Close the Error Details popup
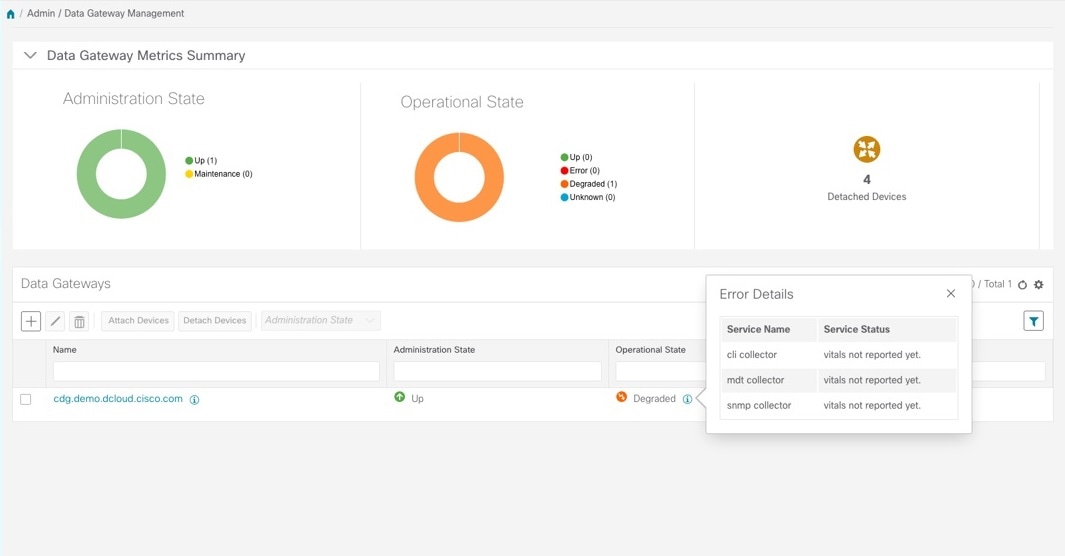Viewport: 1065px width, 556px height. (x=951, y=294)
